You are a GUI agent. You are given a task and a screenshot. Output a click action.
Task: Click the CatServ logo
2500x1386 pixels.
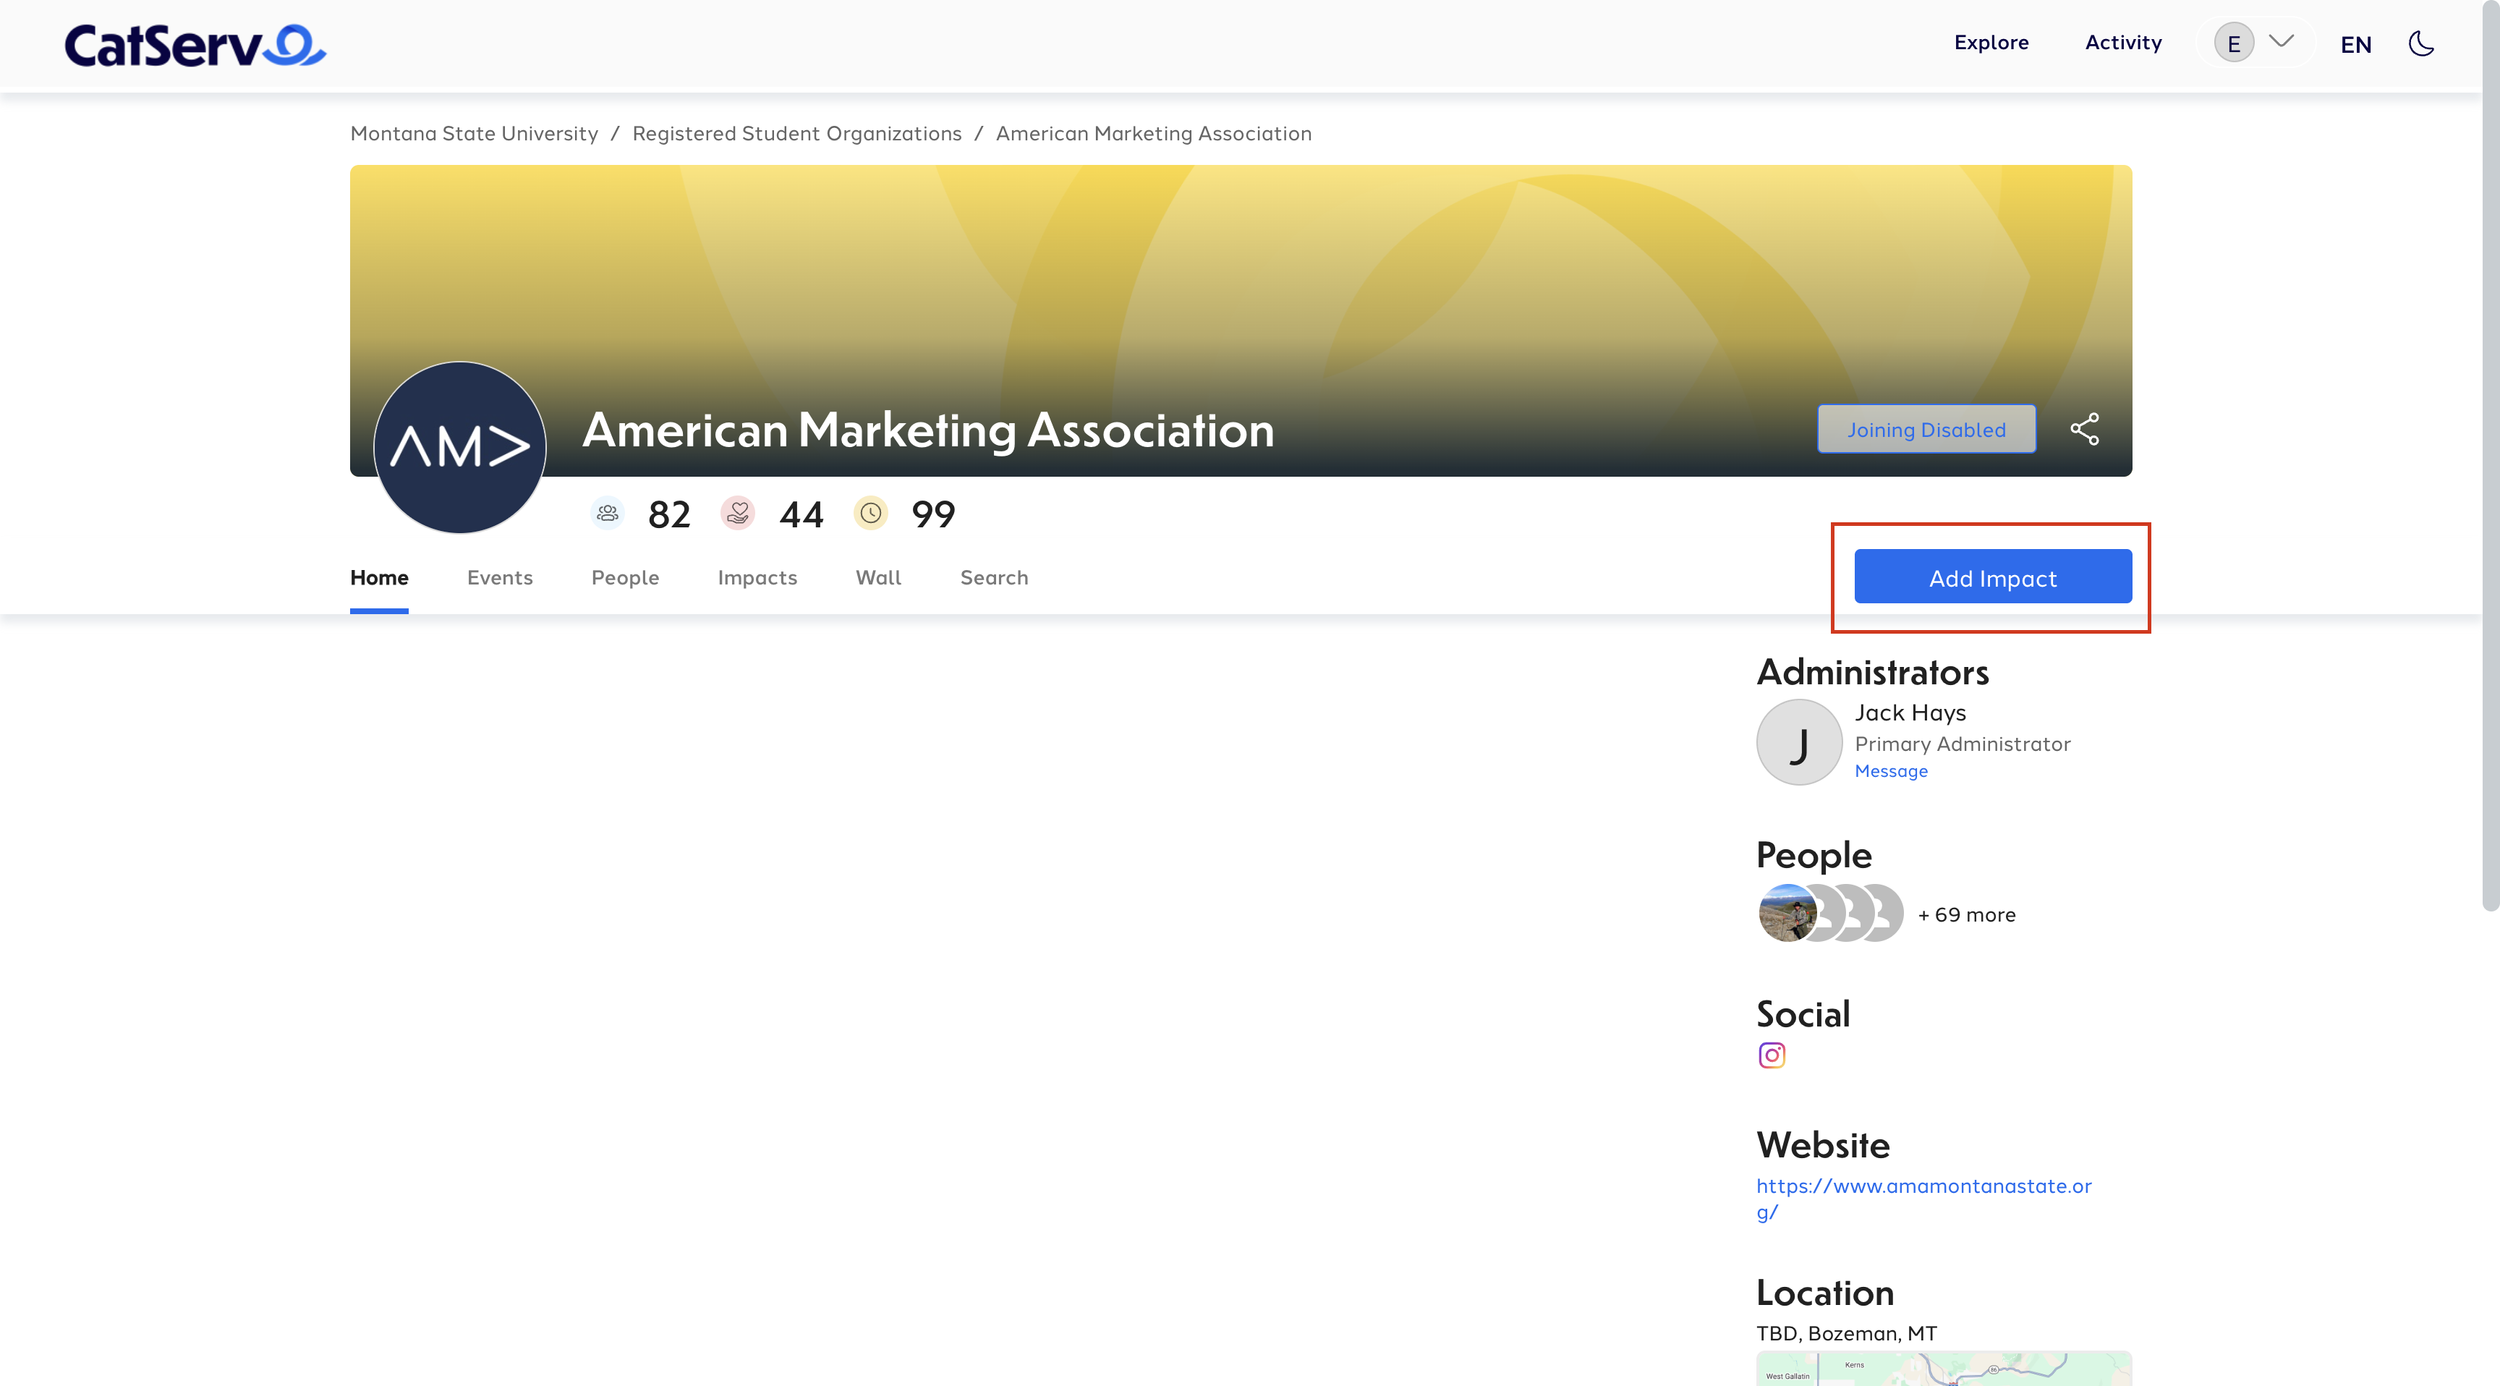click(195, 45)
